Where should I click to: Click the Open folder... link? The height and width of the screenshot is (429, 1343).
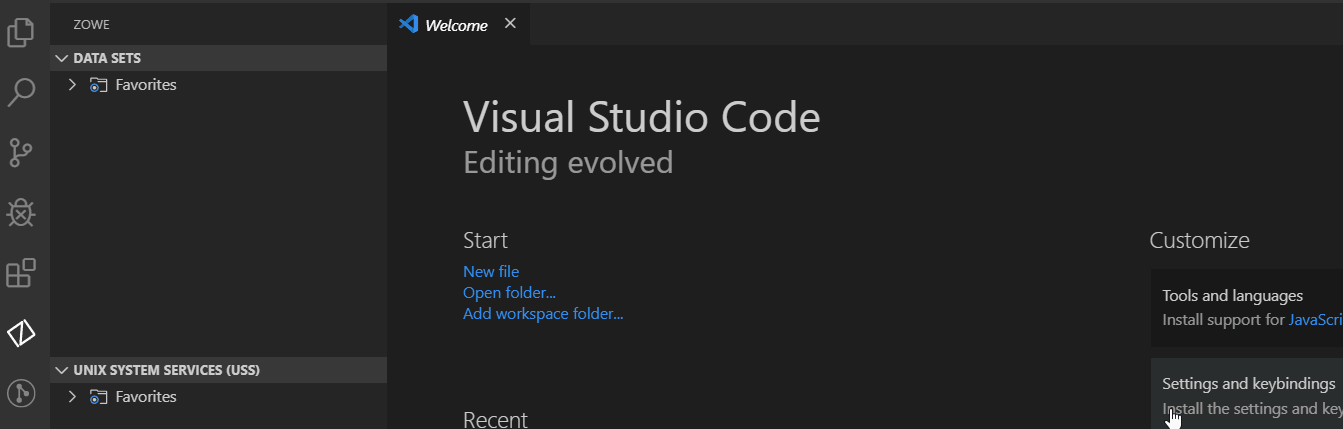[x=509, y=292]
